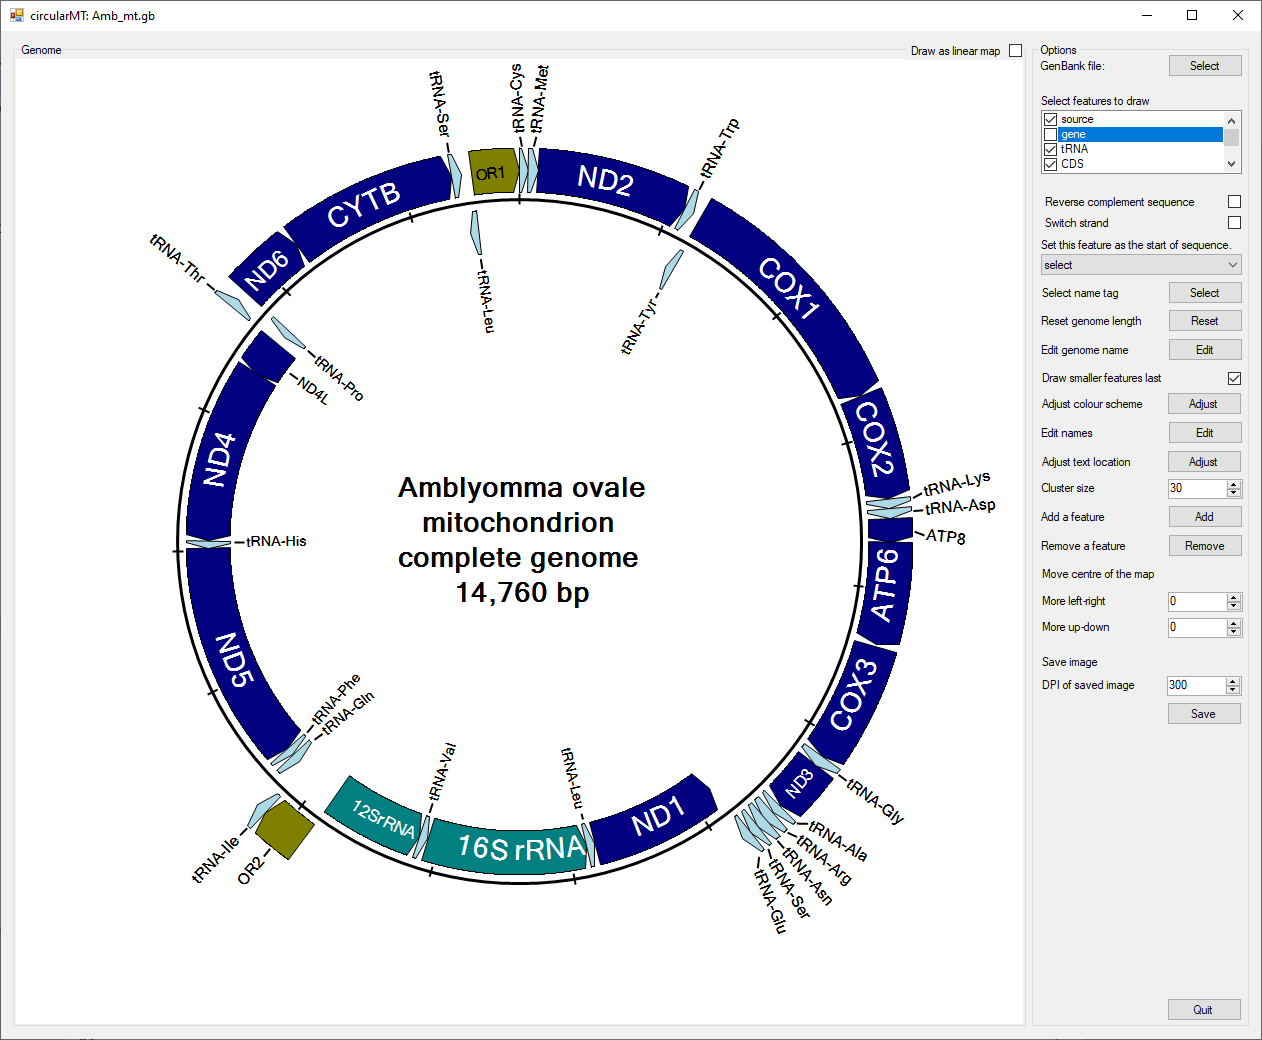Toggle the Reverse complement sequence checkbox

(1234, 202)
